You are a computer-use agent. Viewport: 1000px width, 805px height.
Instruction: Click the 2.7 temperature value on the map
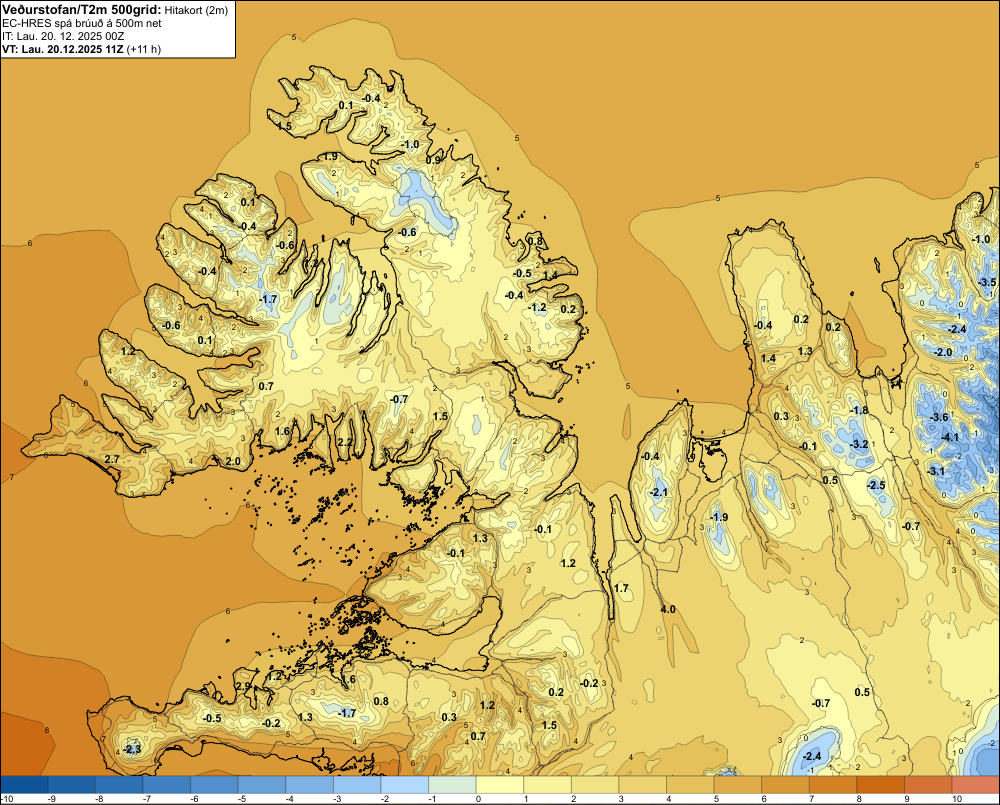coord(112,459)
